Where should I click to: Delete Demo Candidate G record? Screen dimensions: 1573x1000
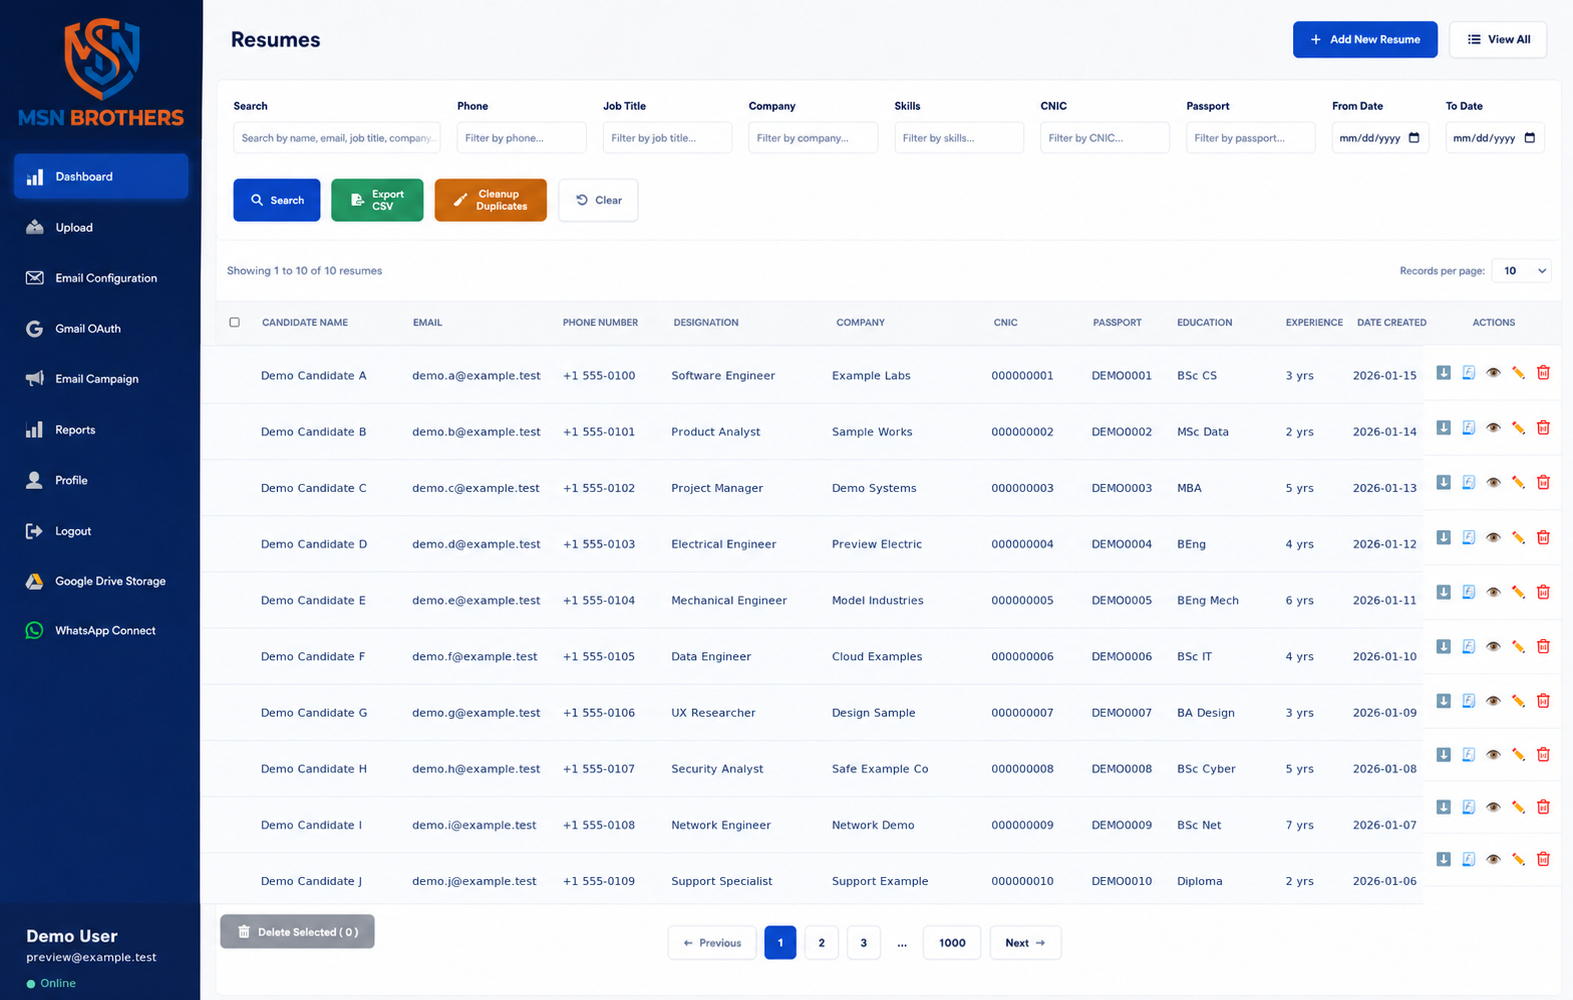click(x=1543, y=700)
